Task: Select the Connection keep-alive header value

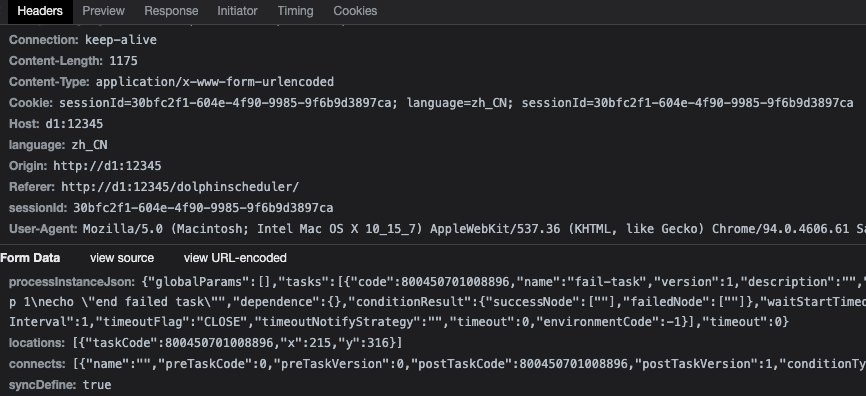Action: tap(120, 40)
